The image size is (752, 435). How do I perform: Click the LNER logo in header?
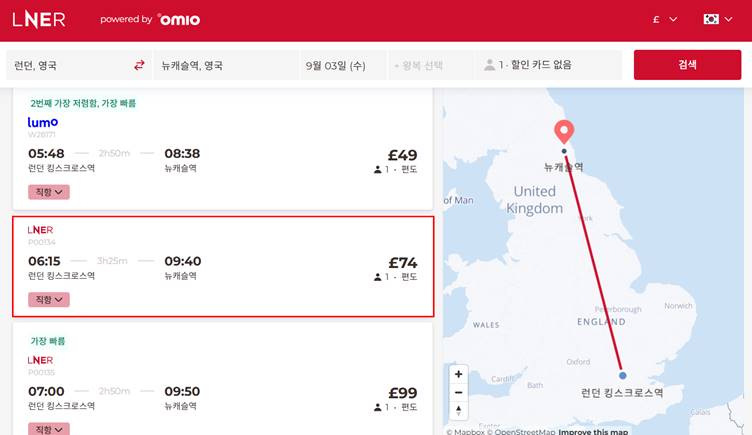coord(39,20)
